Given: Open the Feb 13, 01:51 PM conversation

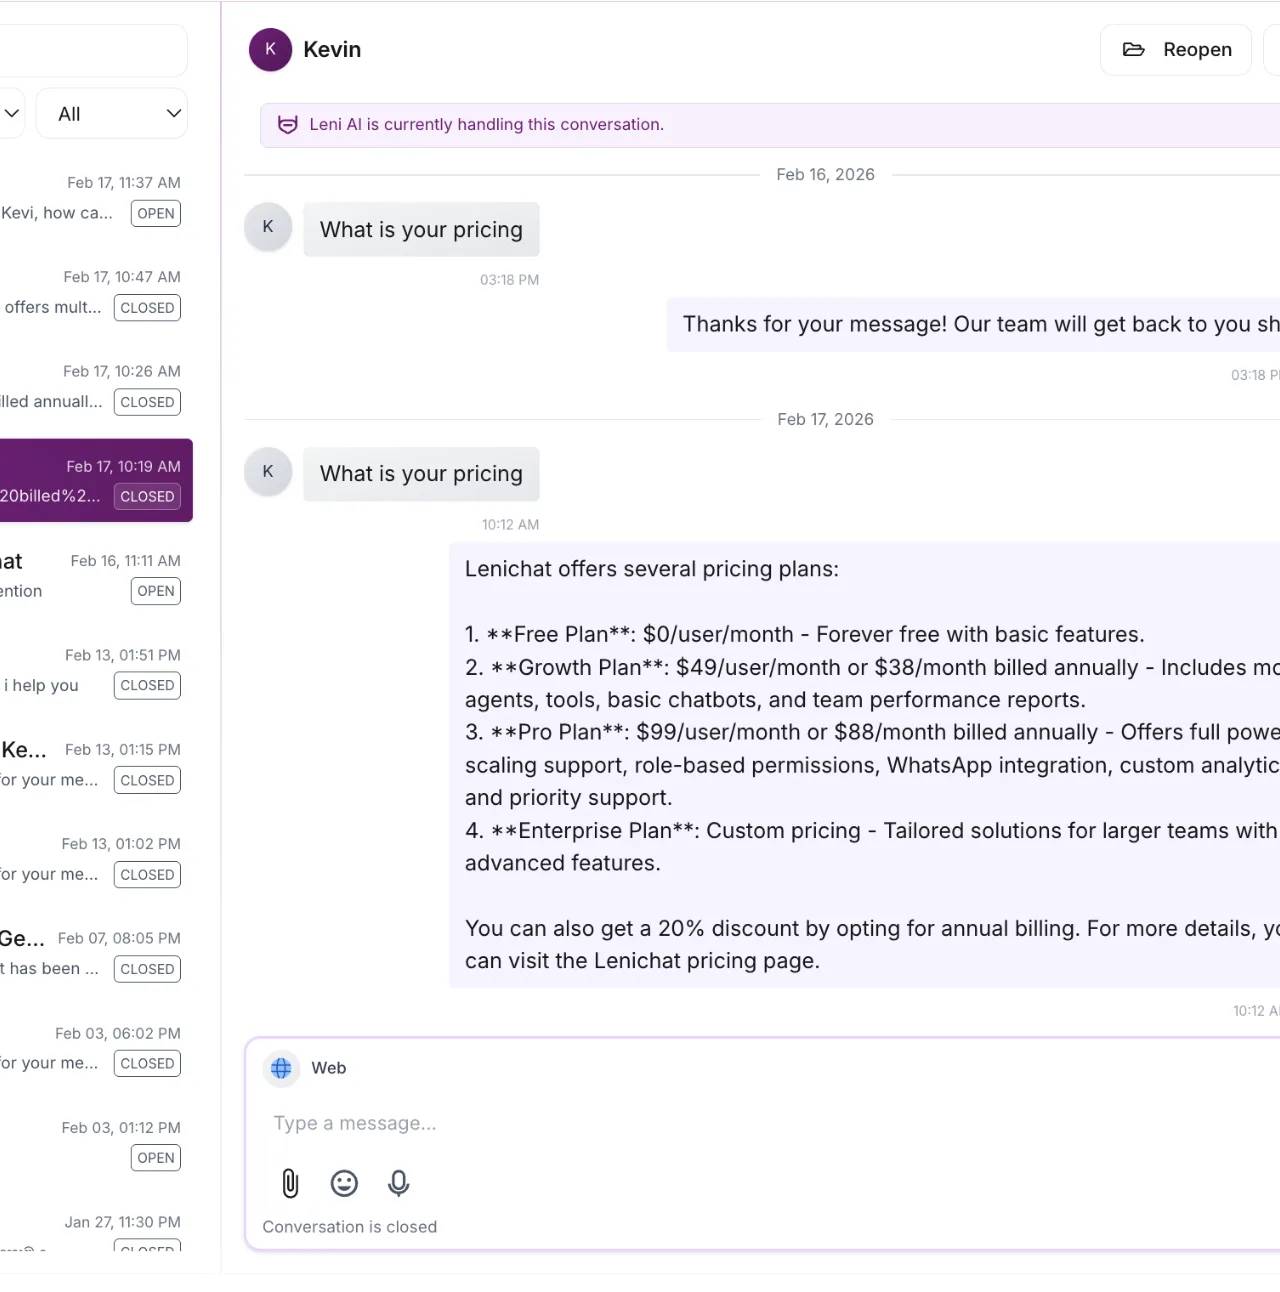Looking at the screenshot, I should [94, 670].
